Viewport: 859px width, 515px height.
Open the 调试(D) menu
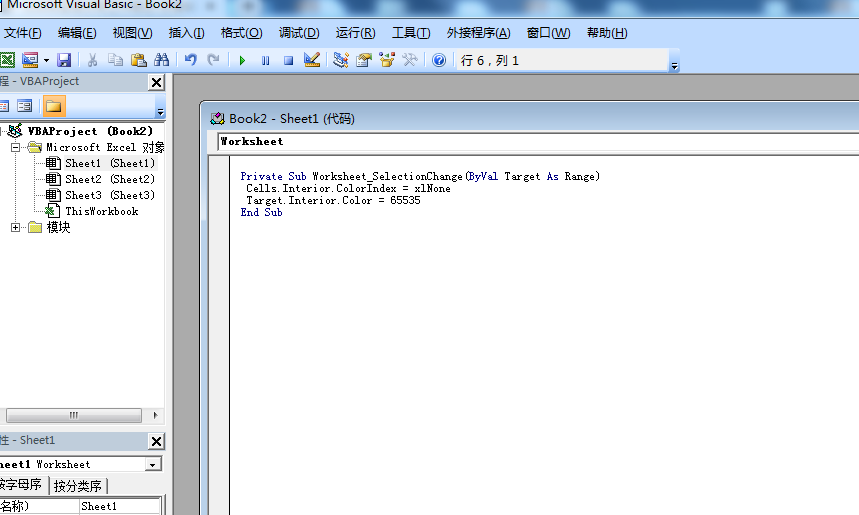[x=299, y=33]
